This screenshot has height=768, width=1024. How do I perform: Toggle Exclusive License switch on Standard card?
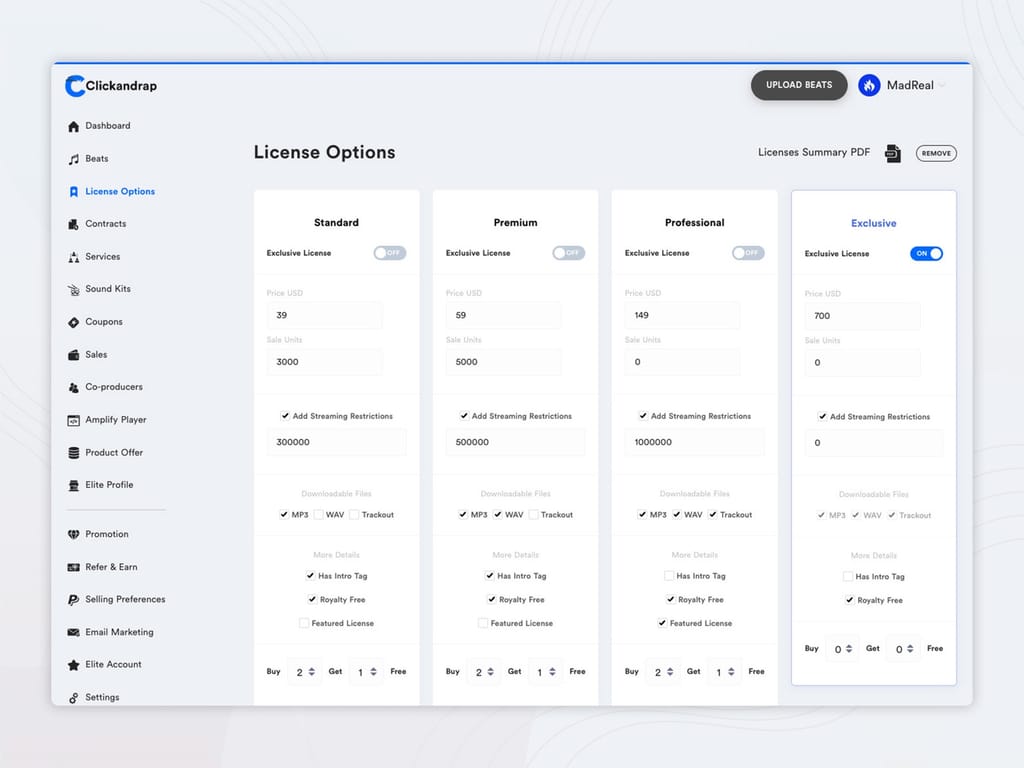coord(390,253)
